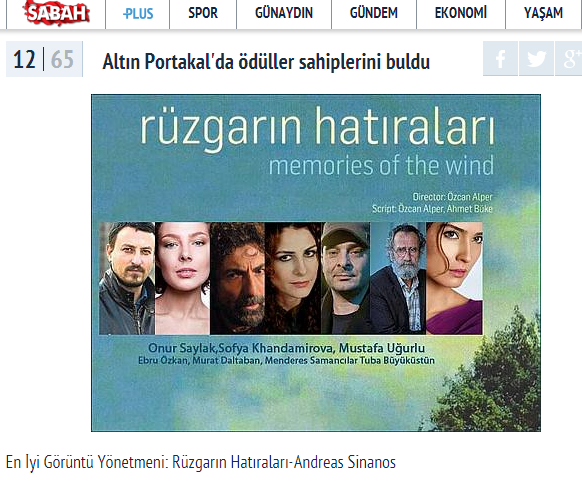
Task: Click the woman in purple portrait
Action: [x=454, y=278]
